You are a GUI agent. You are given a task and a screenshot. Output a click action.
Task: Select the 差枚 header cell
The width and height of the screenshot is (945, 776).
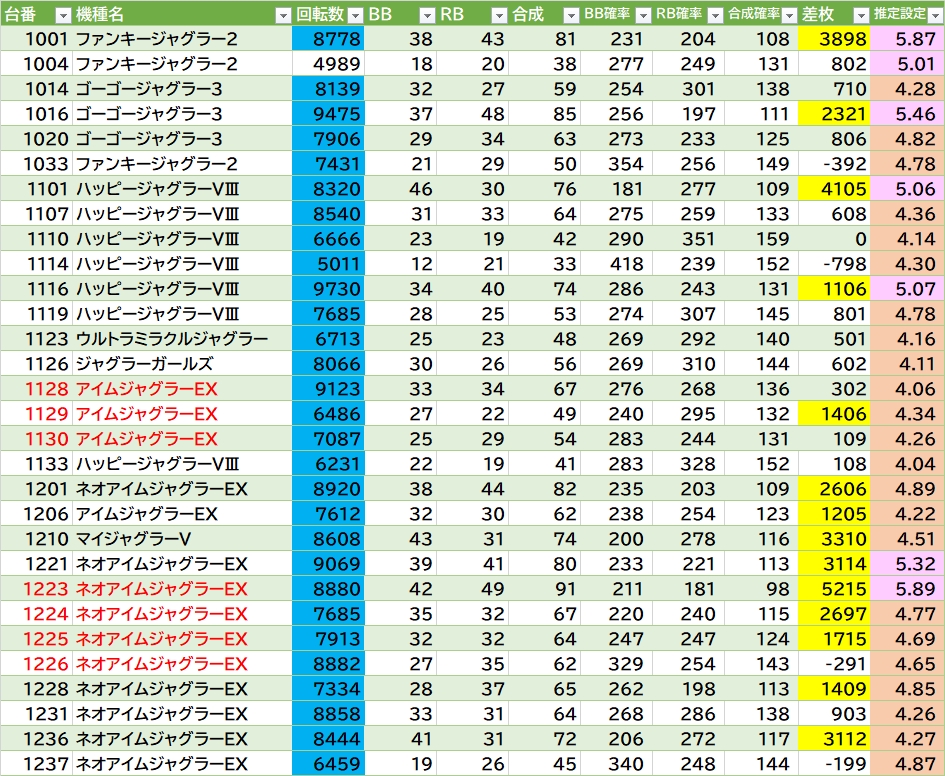pos(834,14)
